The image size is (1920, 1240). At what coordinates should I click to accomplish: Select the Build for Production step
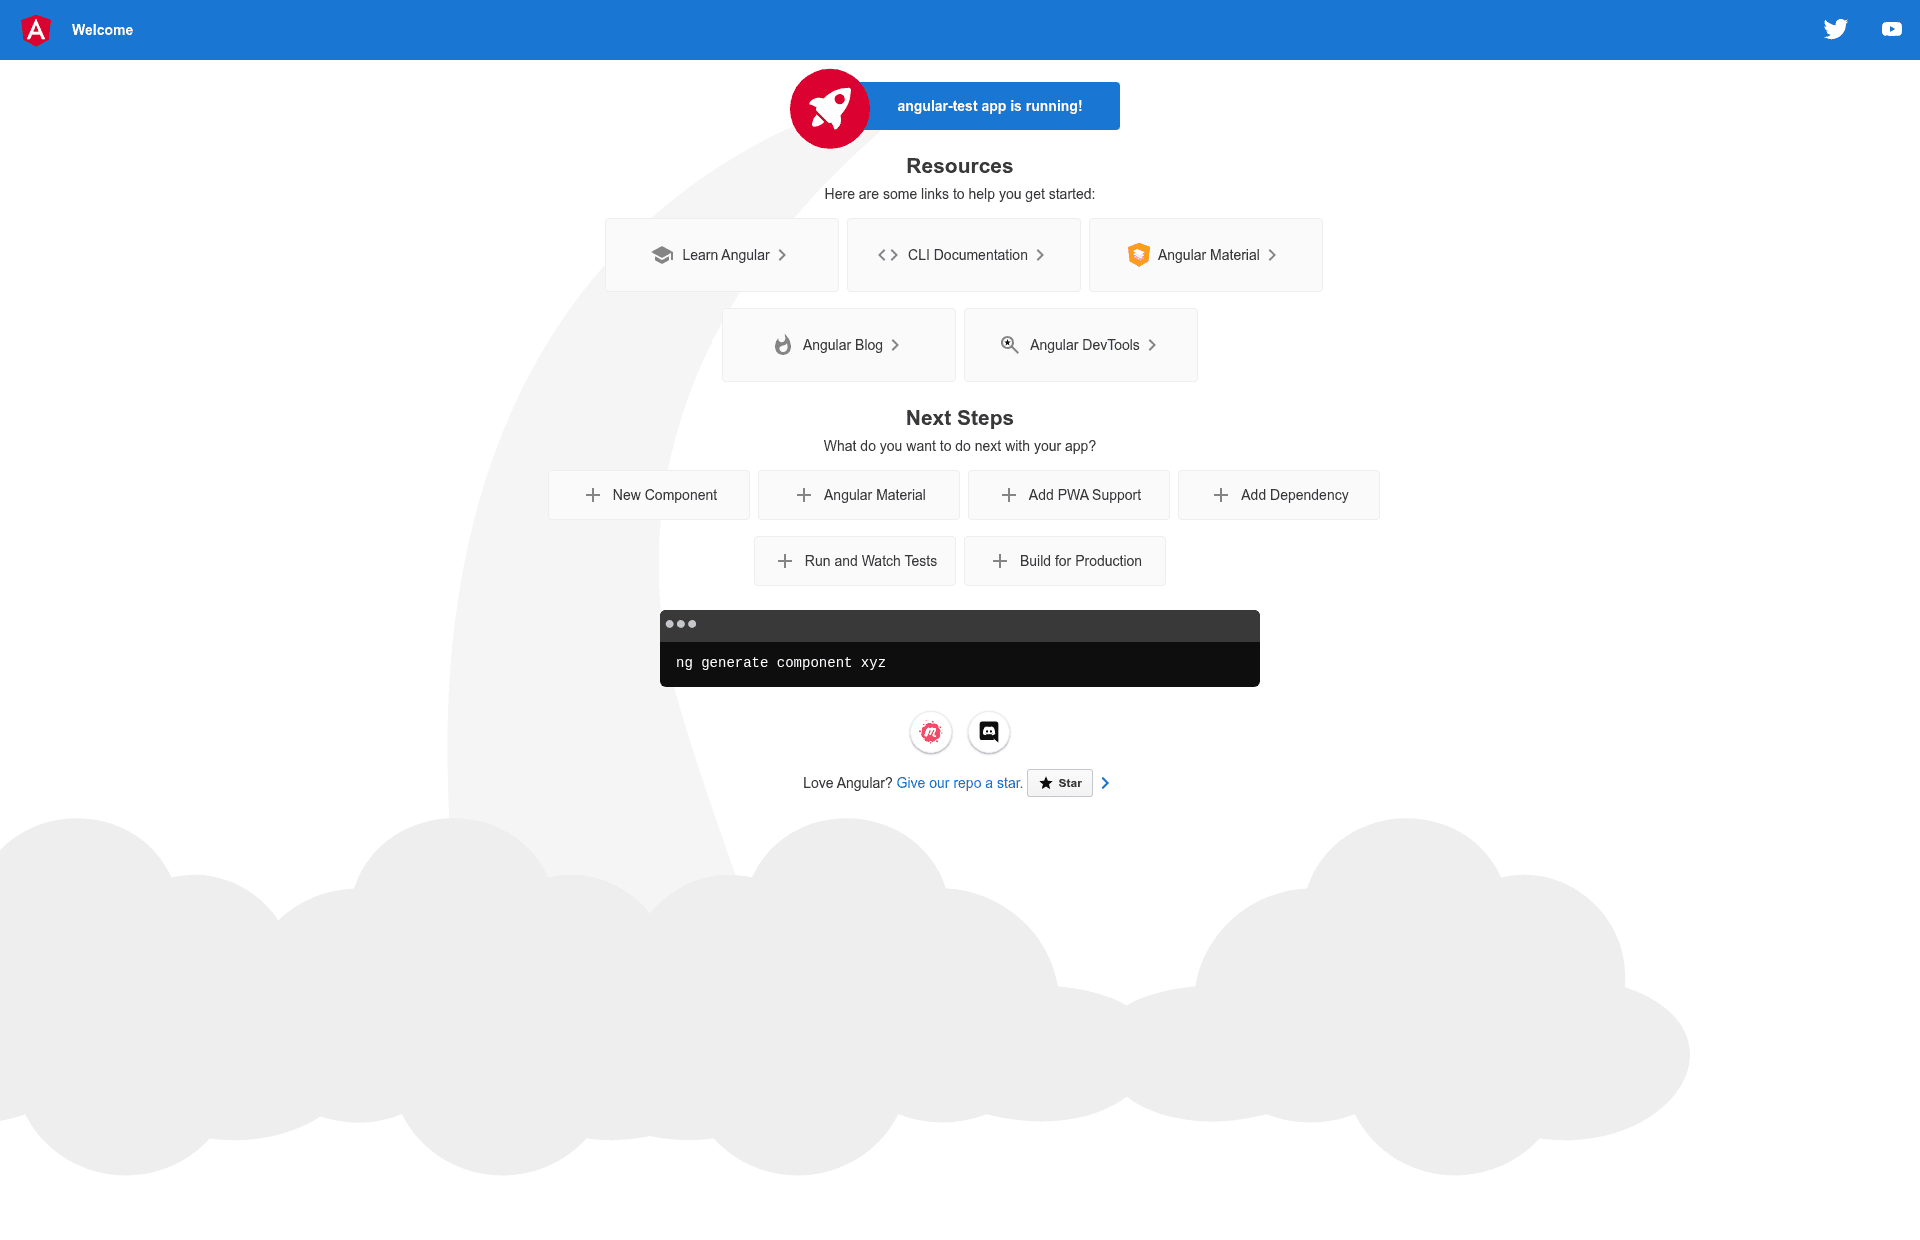pyautogui.click(x=1065, y=561)
